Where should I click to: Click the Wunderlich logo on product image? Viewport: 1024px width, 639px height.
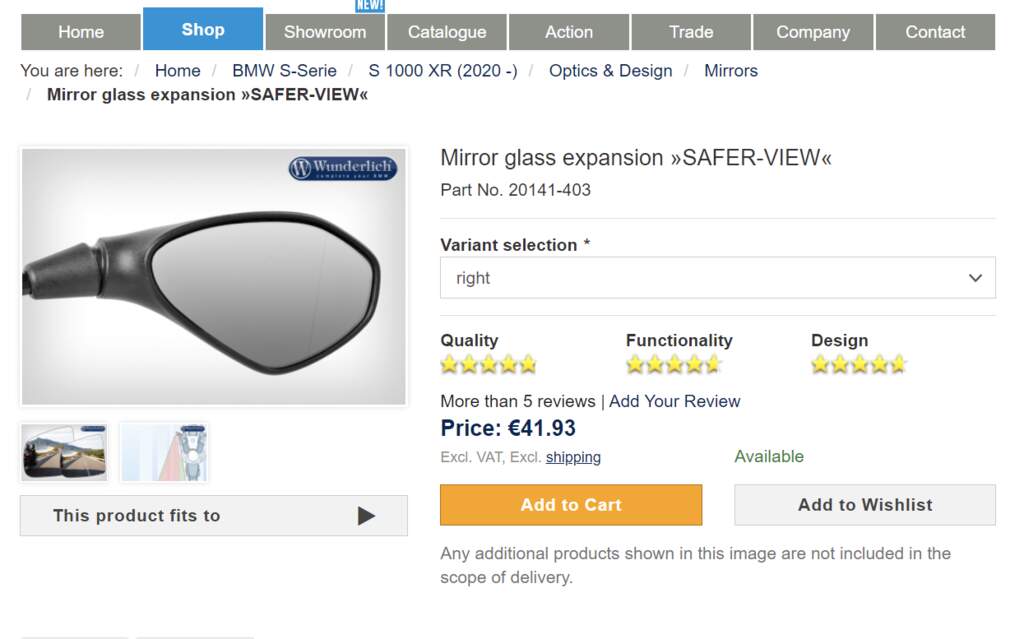[343, 168]
